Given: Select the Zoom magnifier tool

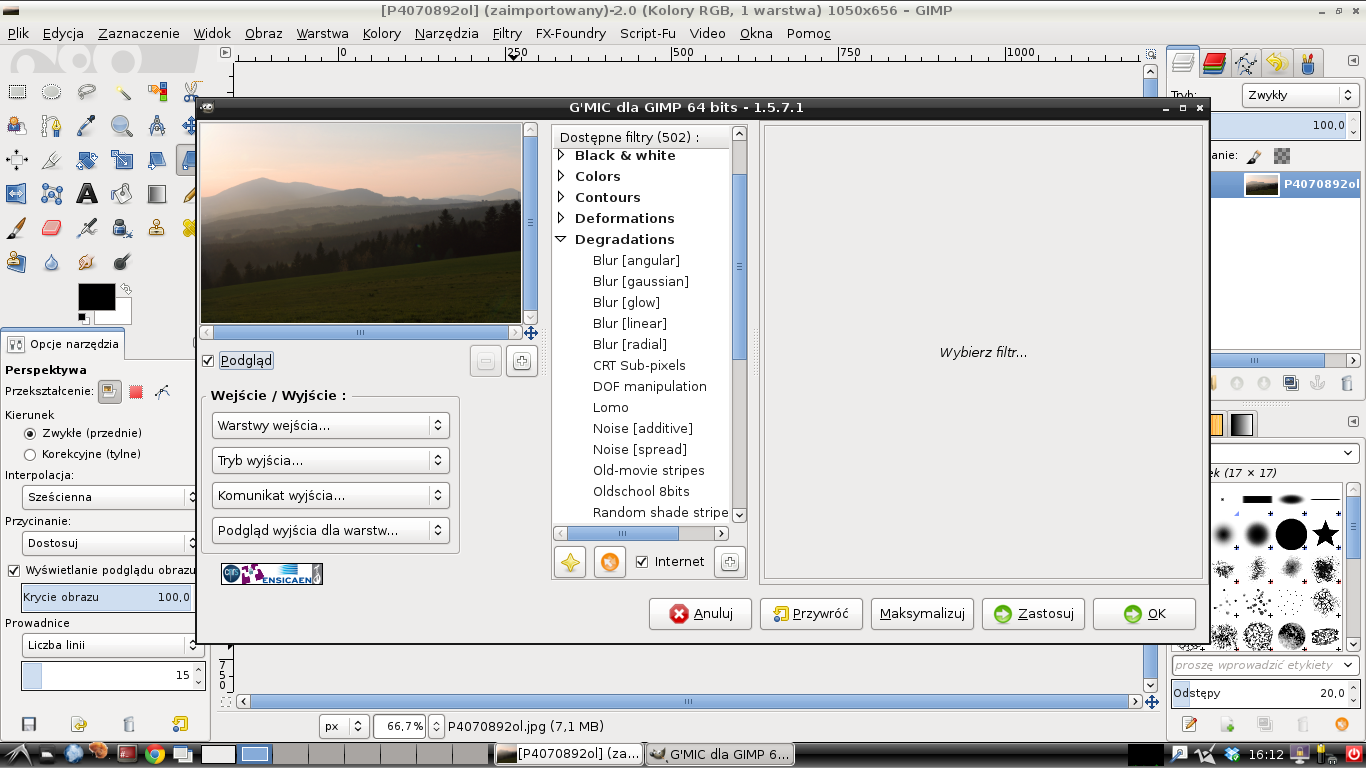Looking at the screenshot, I should (122, 126).
